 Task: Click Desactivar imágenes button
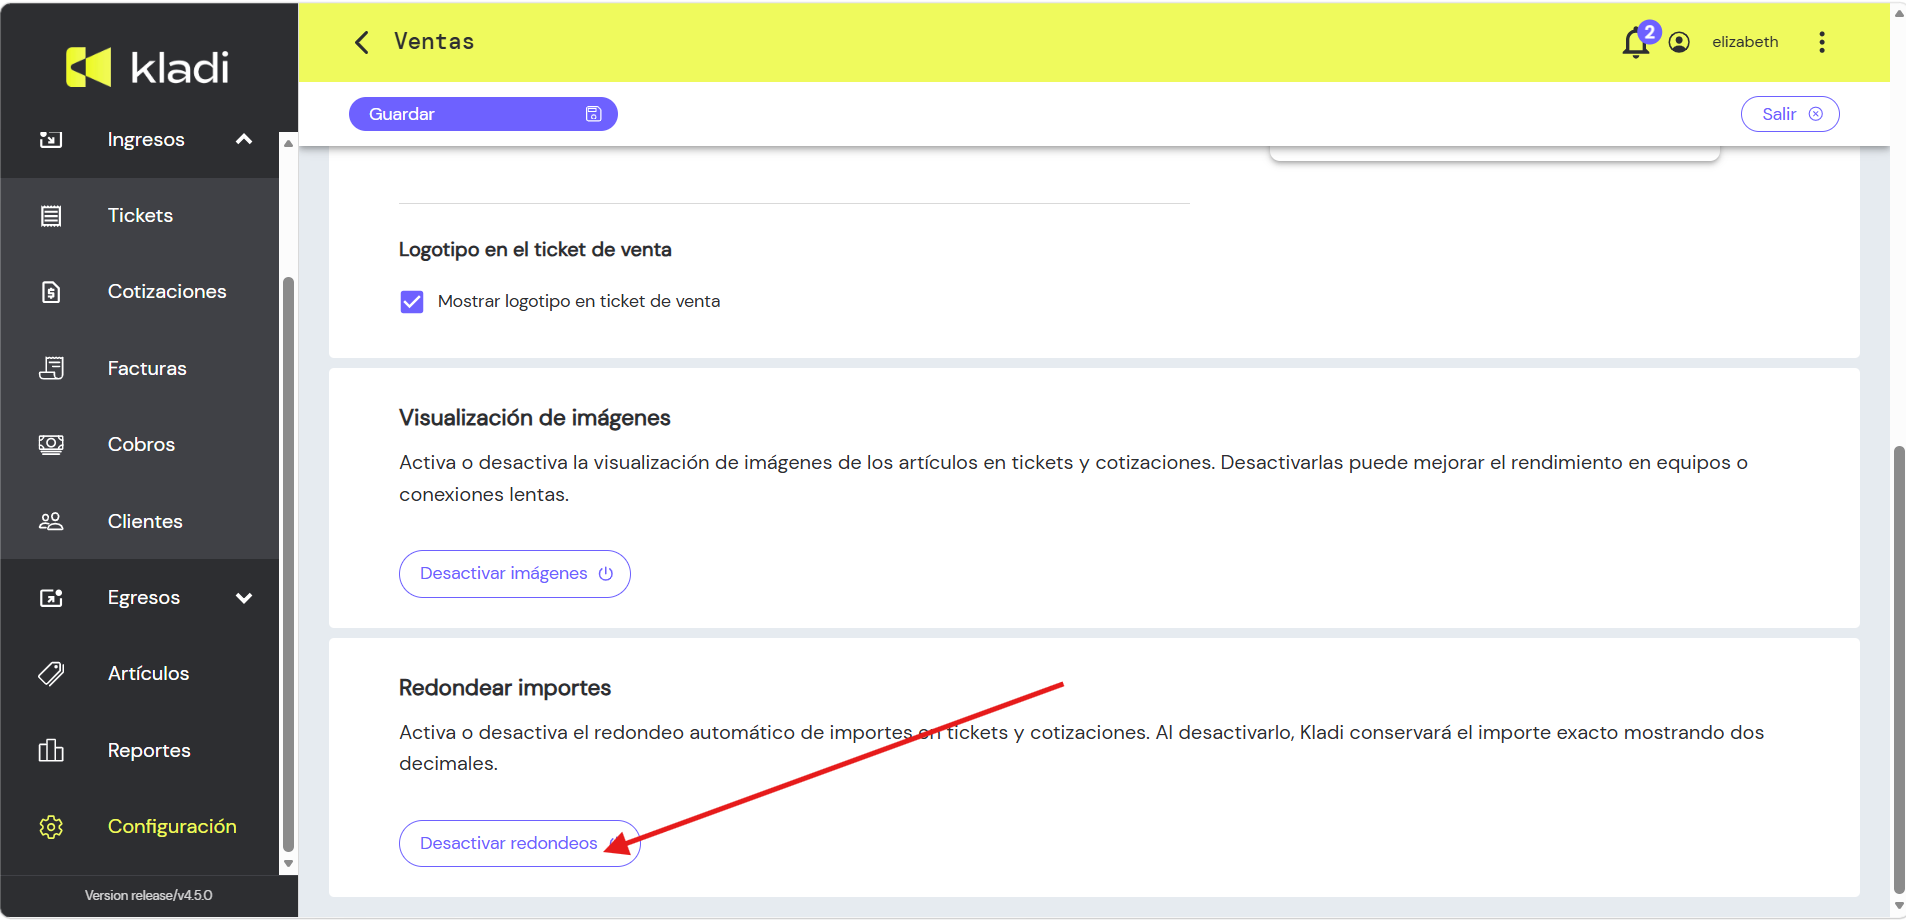click(515, 574)
